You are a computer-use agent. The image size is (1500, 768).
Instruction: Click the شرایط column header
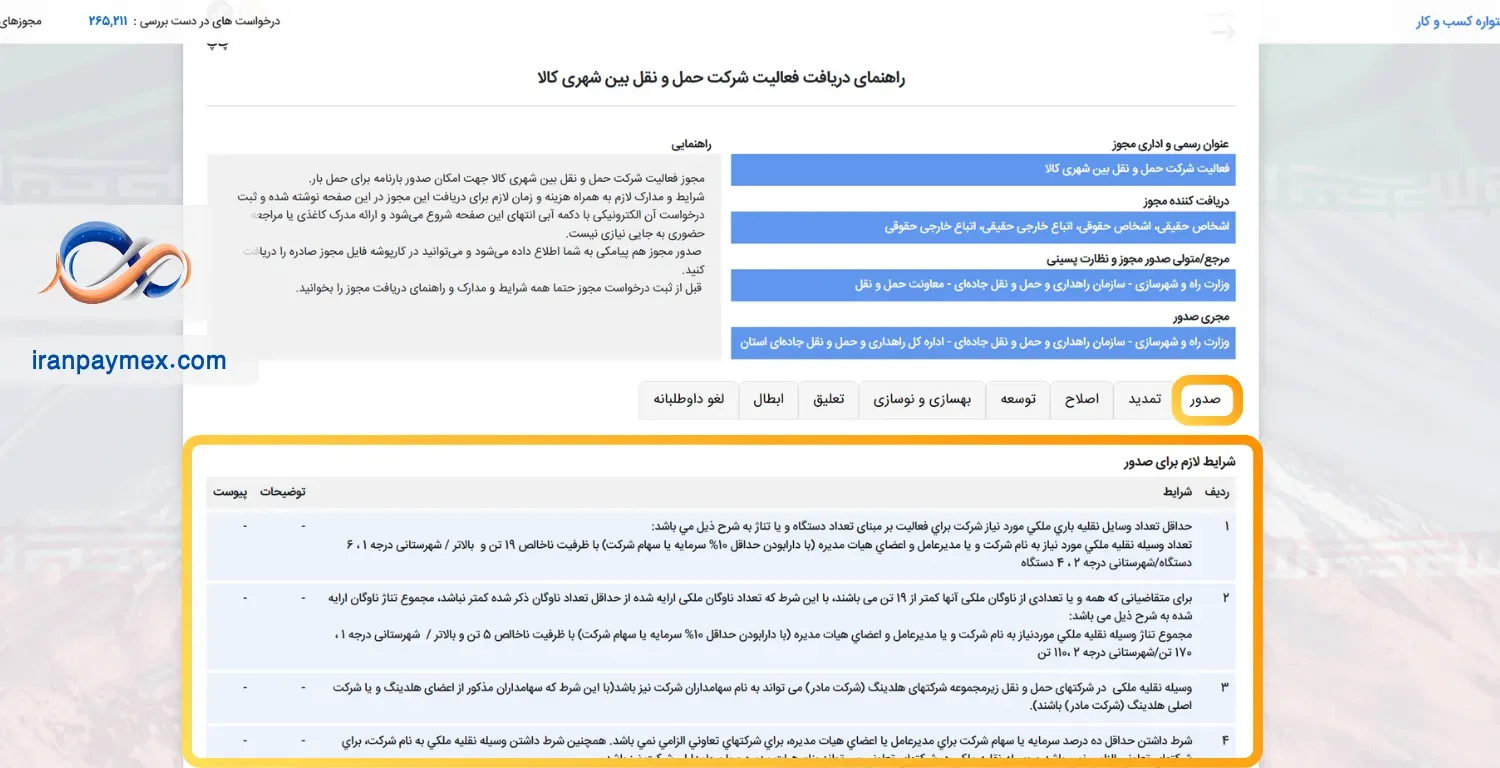click(x=1177, y=492)
